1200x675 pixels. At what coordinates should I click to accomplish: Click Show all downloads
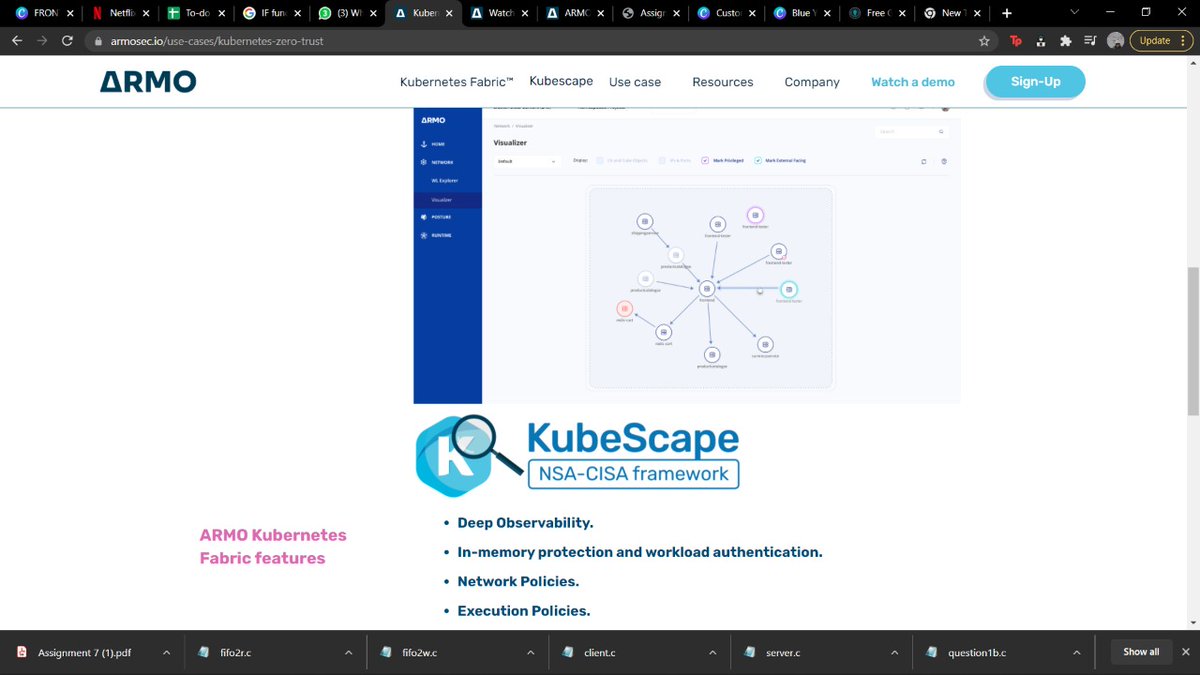tap(1141, 652)
